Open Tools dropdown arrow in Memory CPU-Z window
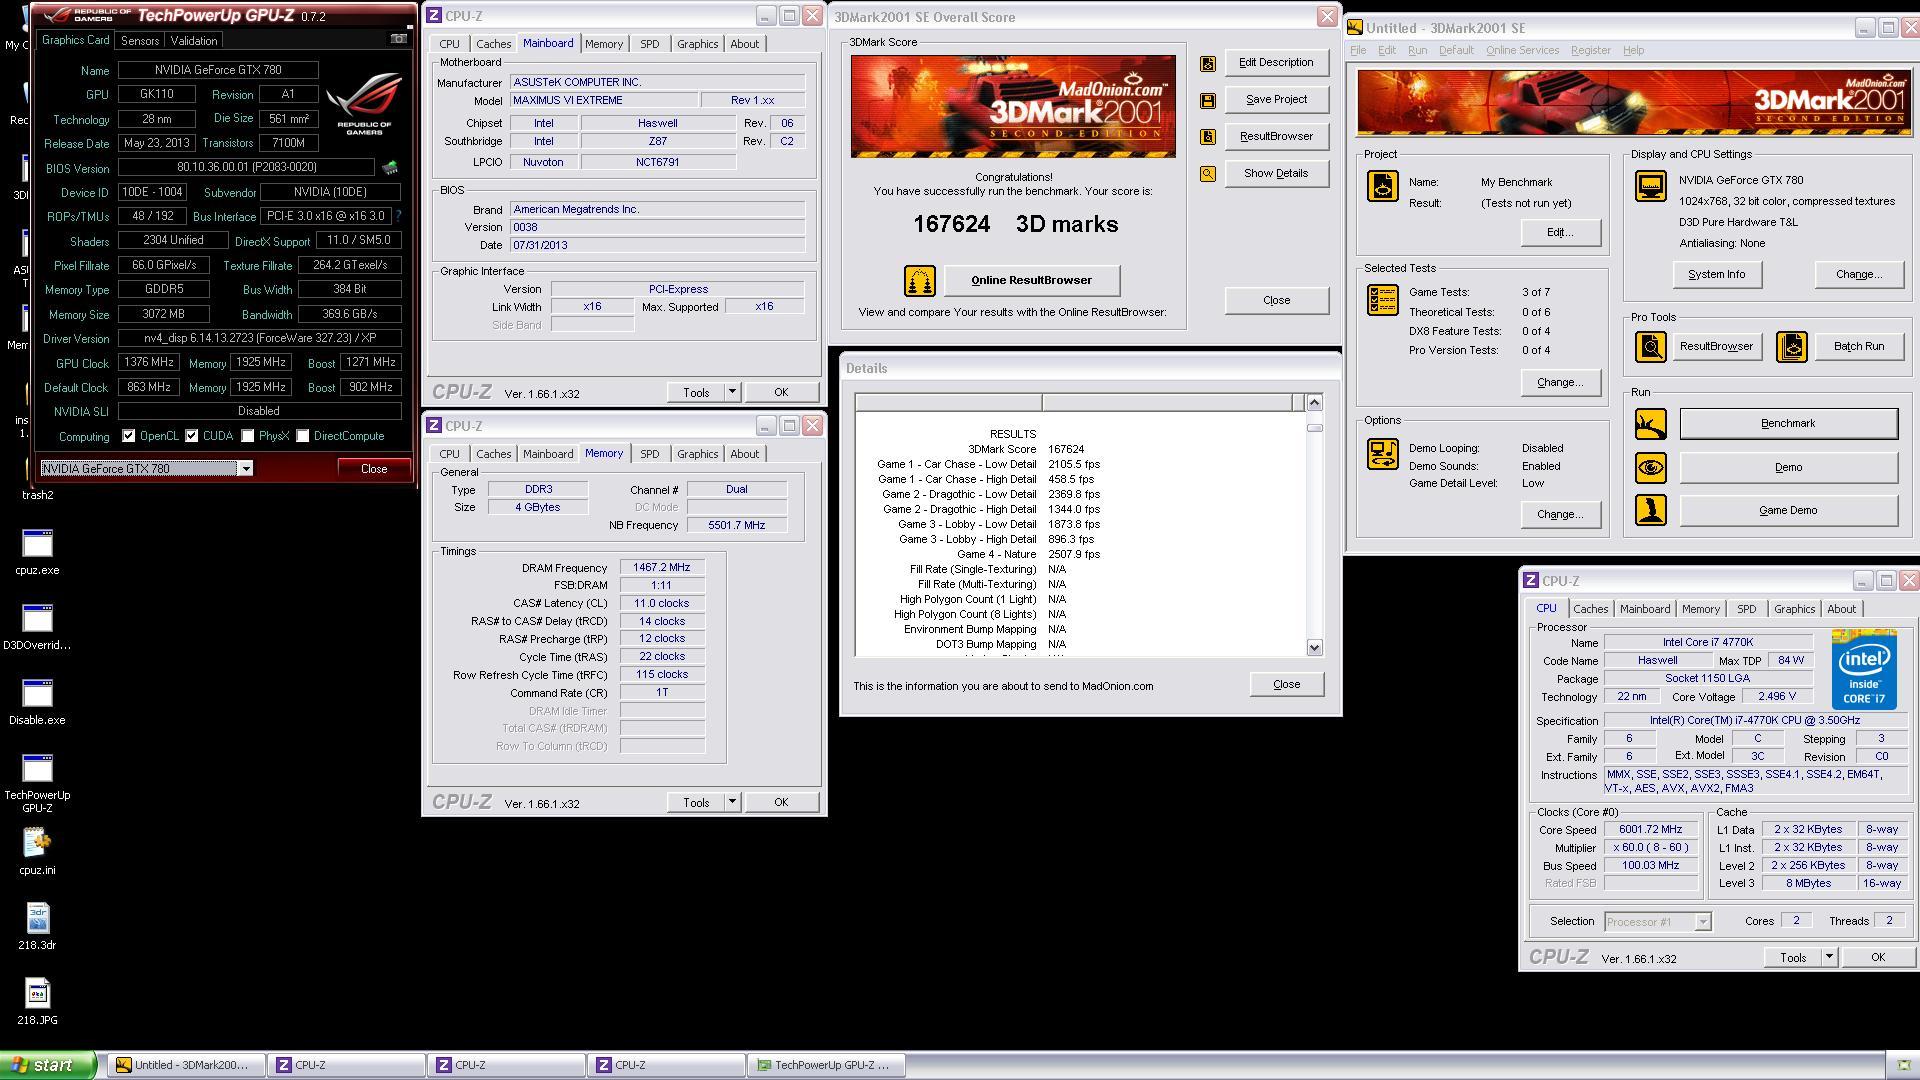The height and width of the screenshot is (1080, 1920). click(x=732, y=803)
